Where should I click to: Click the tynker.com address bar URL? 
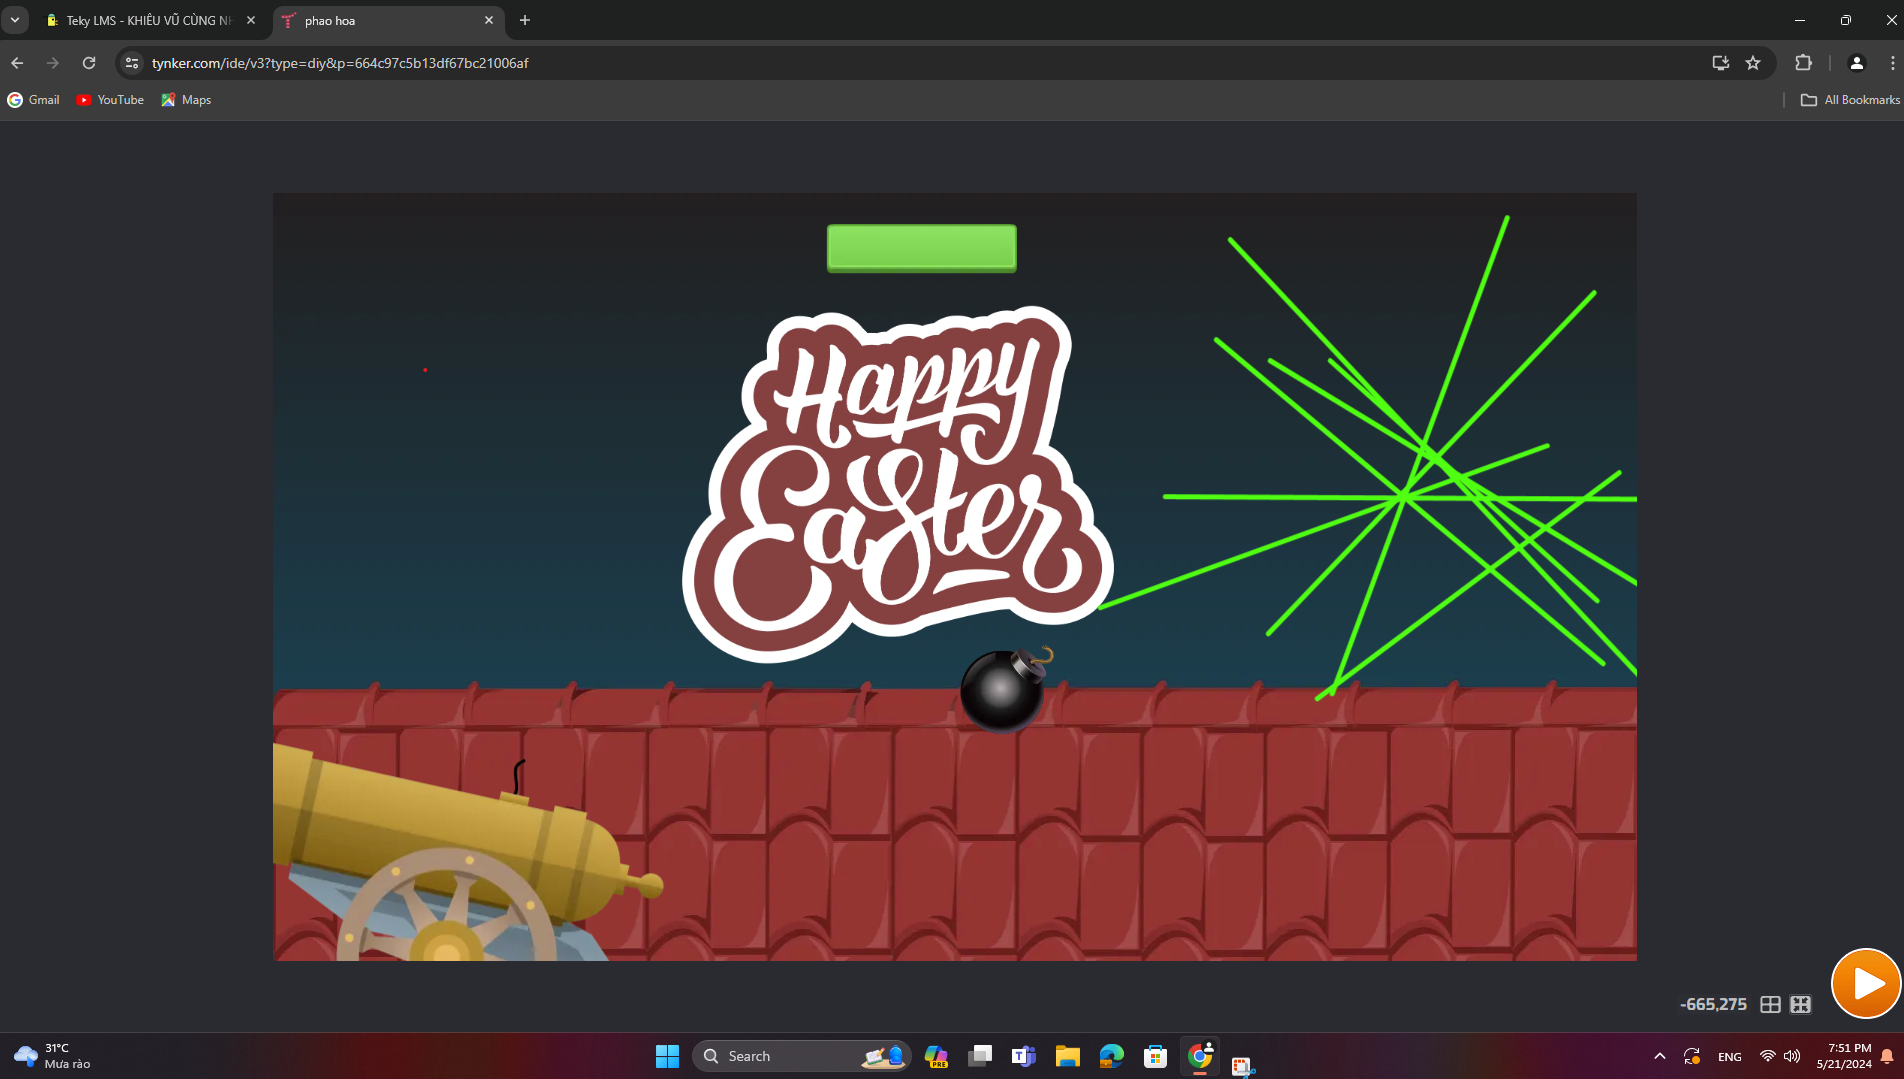pos(340,63)
